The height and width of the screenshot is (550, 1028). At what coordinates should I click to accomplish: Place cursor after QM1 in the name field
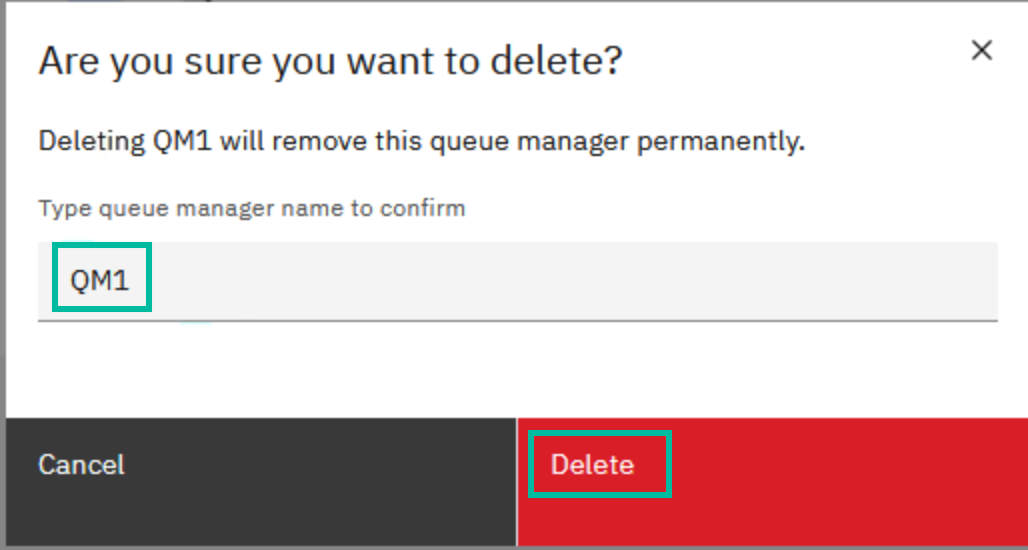tap(133, 281)
